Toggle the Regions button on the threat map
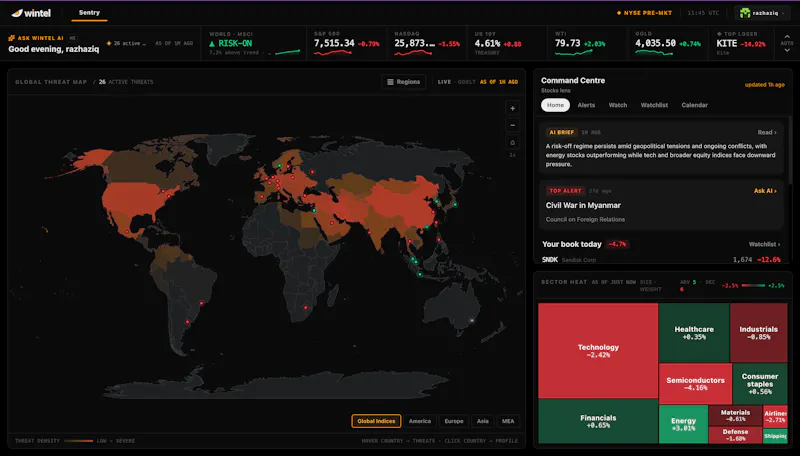 (404, 82)
